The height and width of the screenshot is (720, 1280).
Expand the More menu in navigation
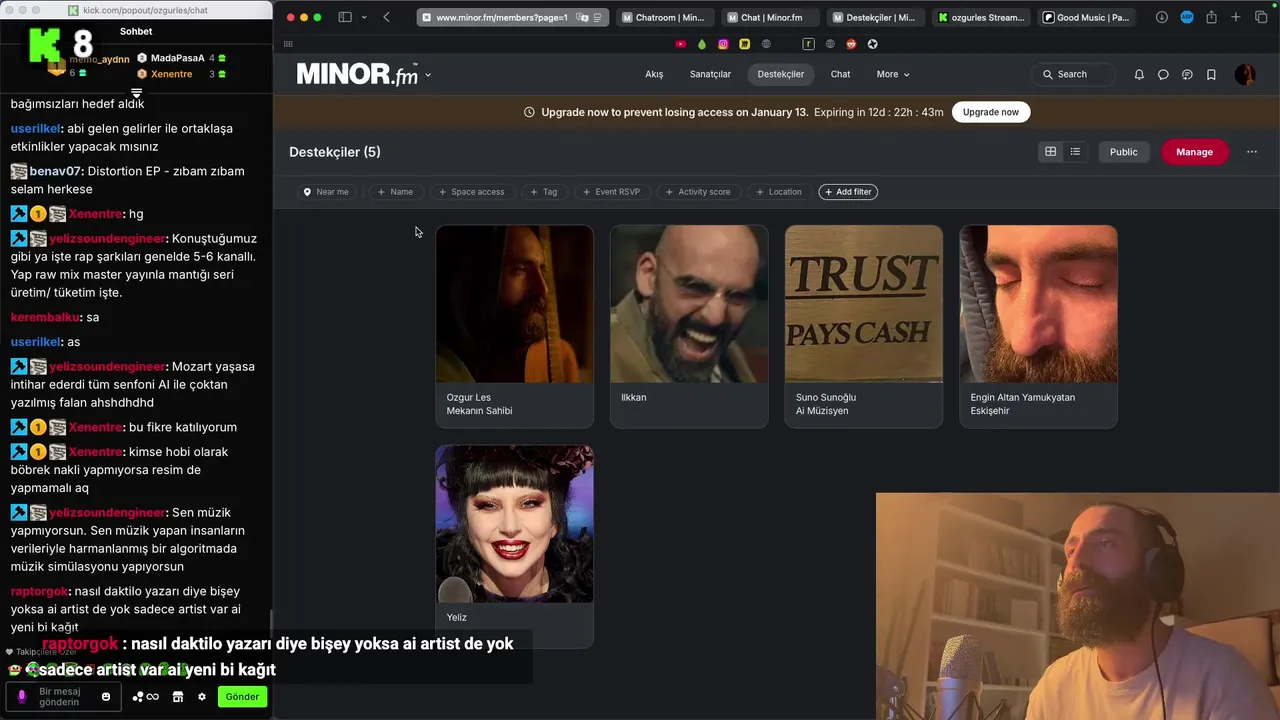893,74
